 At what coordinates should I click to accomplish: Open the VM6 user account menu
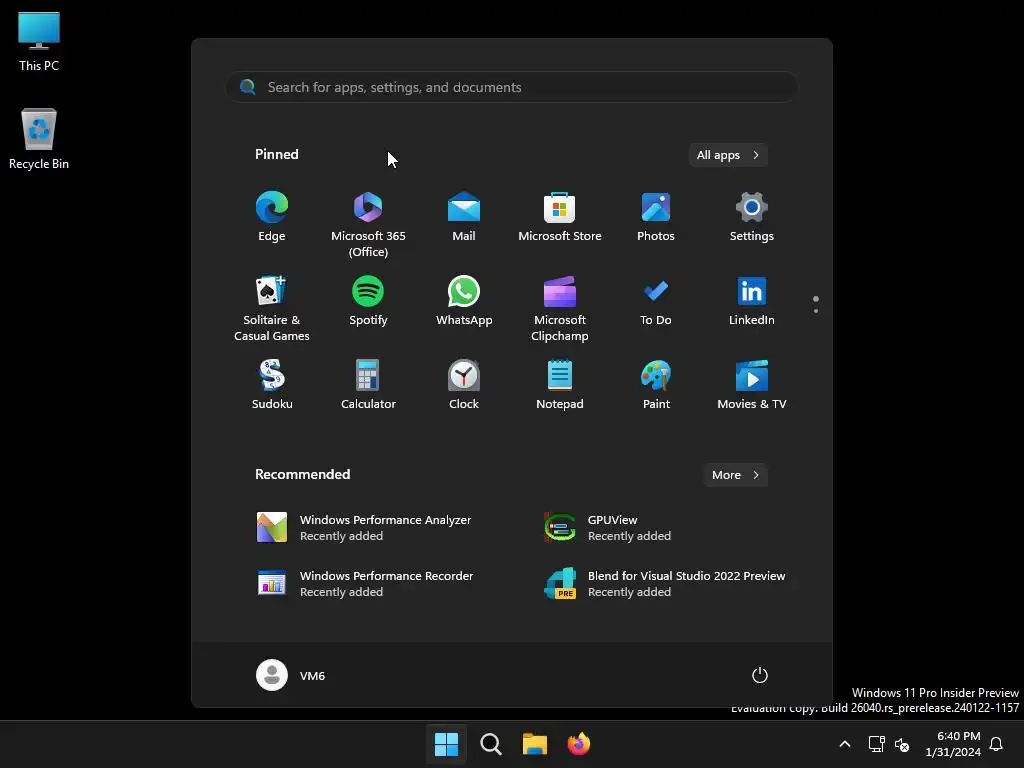[291, 675]
